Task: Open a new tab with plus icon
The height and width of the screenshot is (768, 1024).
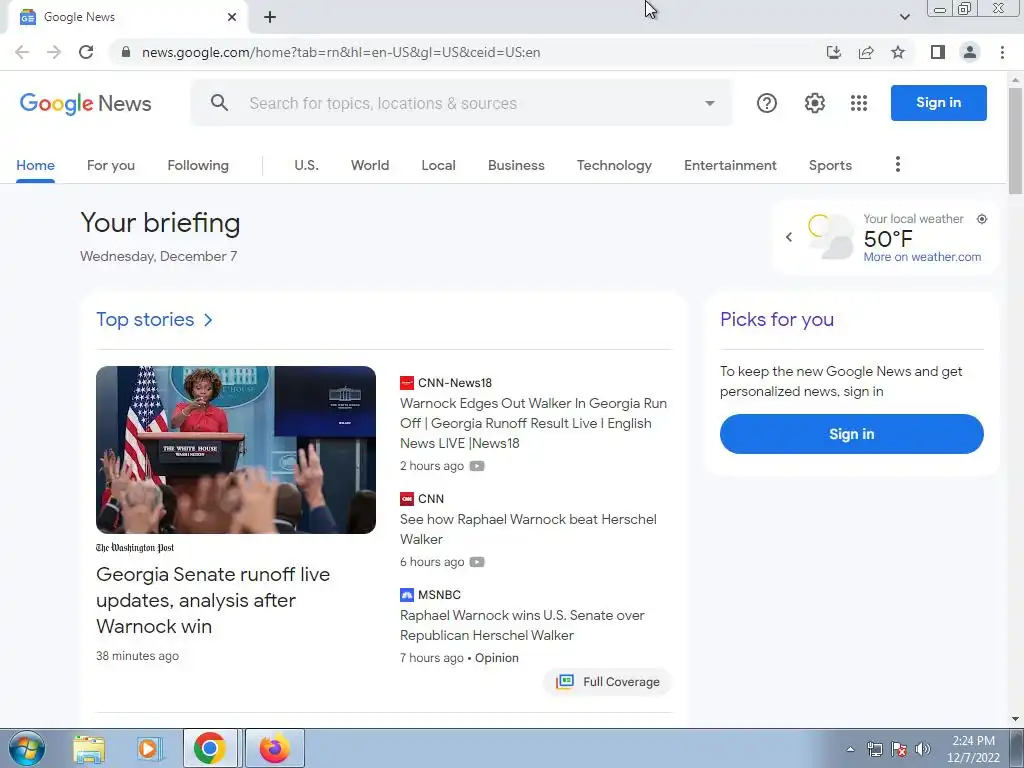Action: click(270, 17)
